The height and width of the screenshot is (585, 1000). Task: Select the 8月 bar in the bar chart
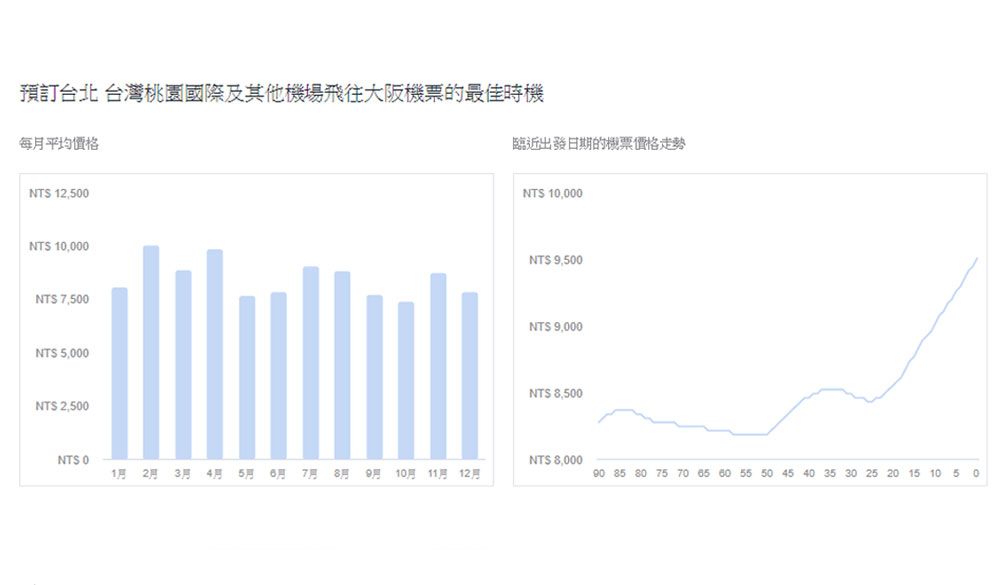point(342,366)
